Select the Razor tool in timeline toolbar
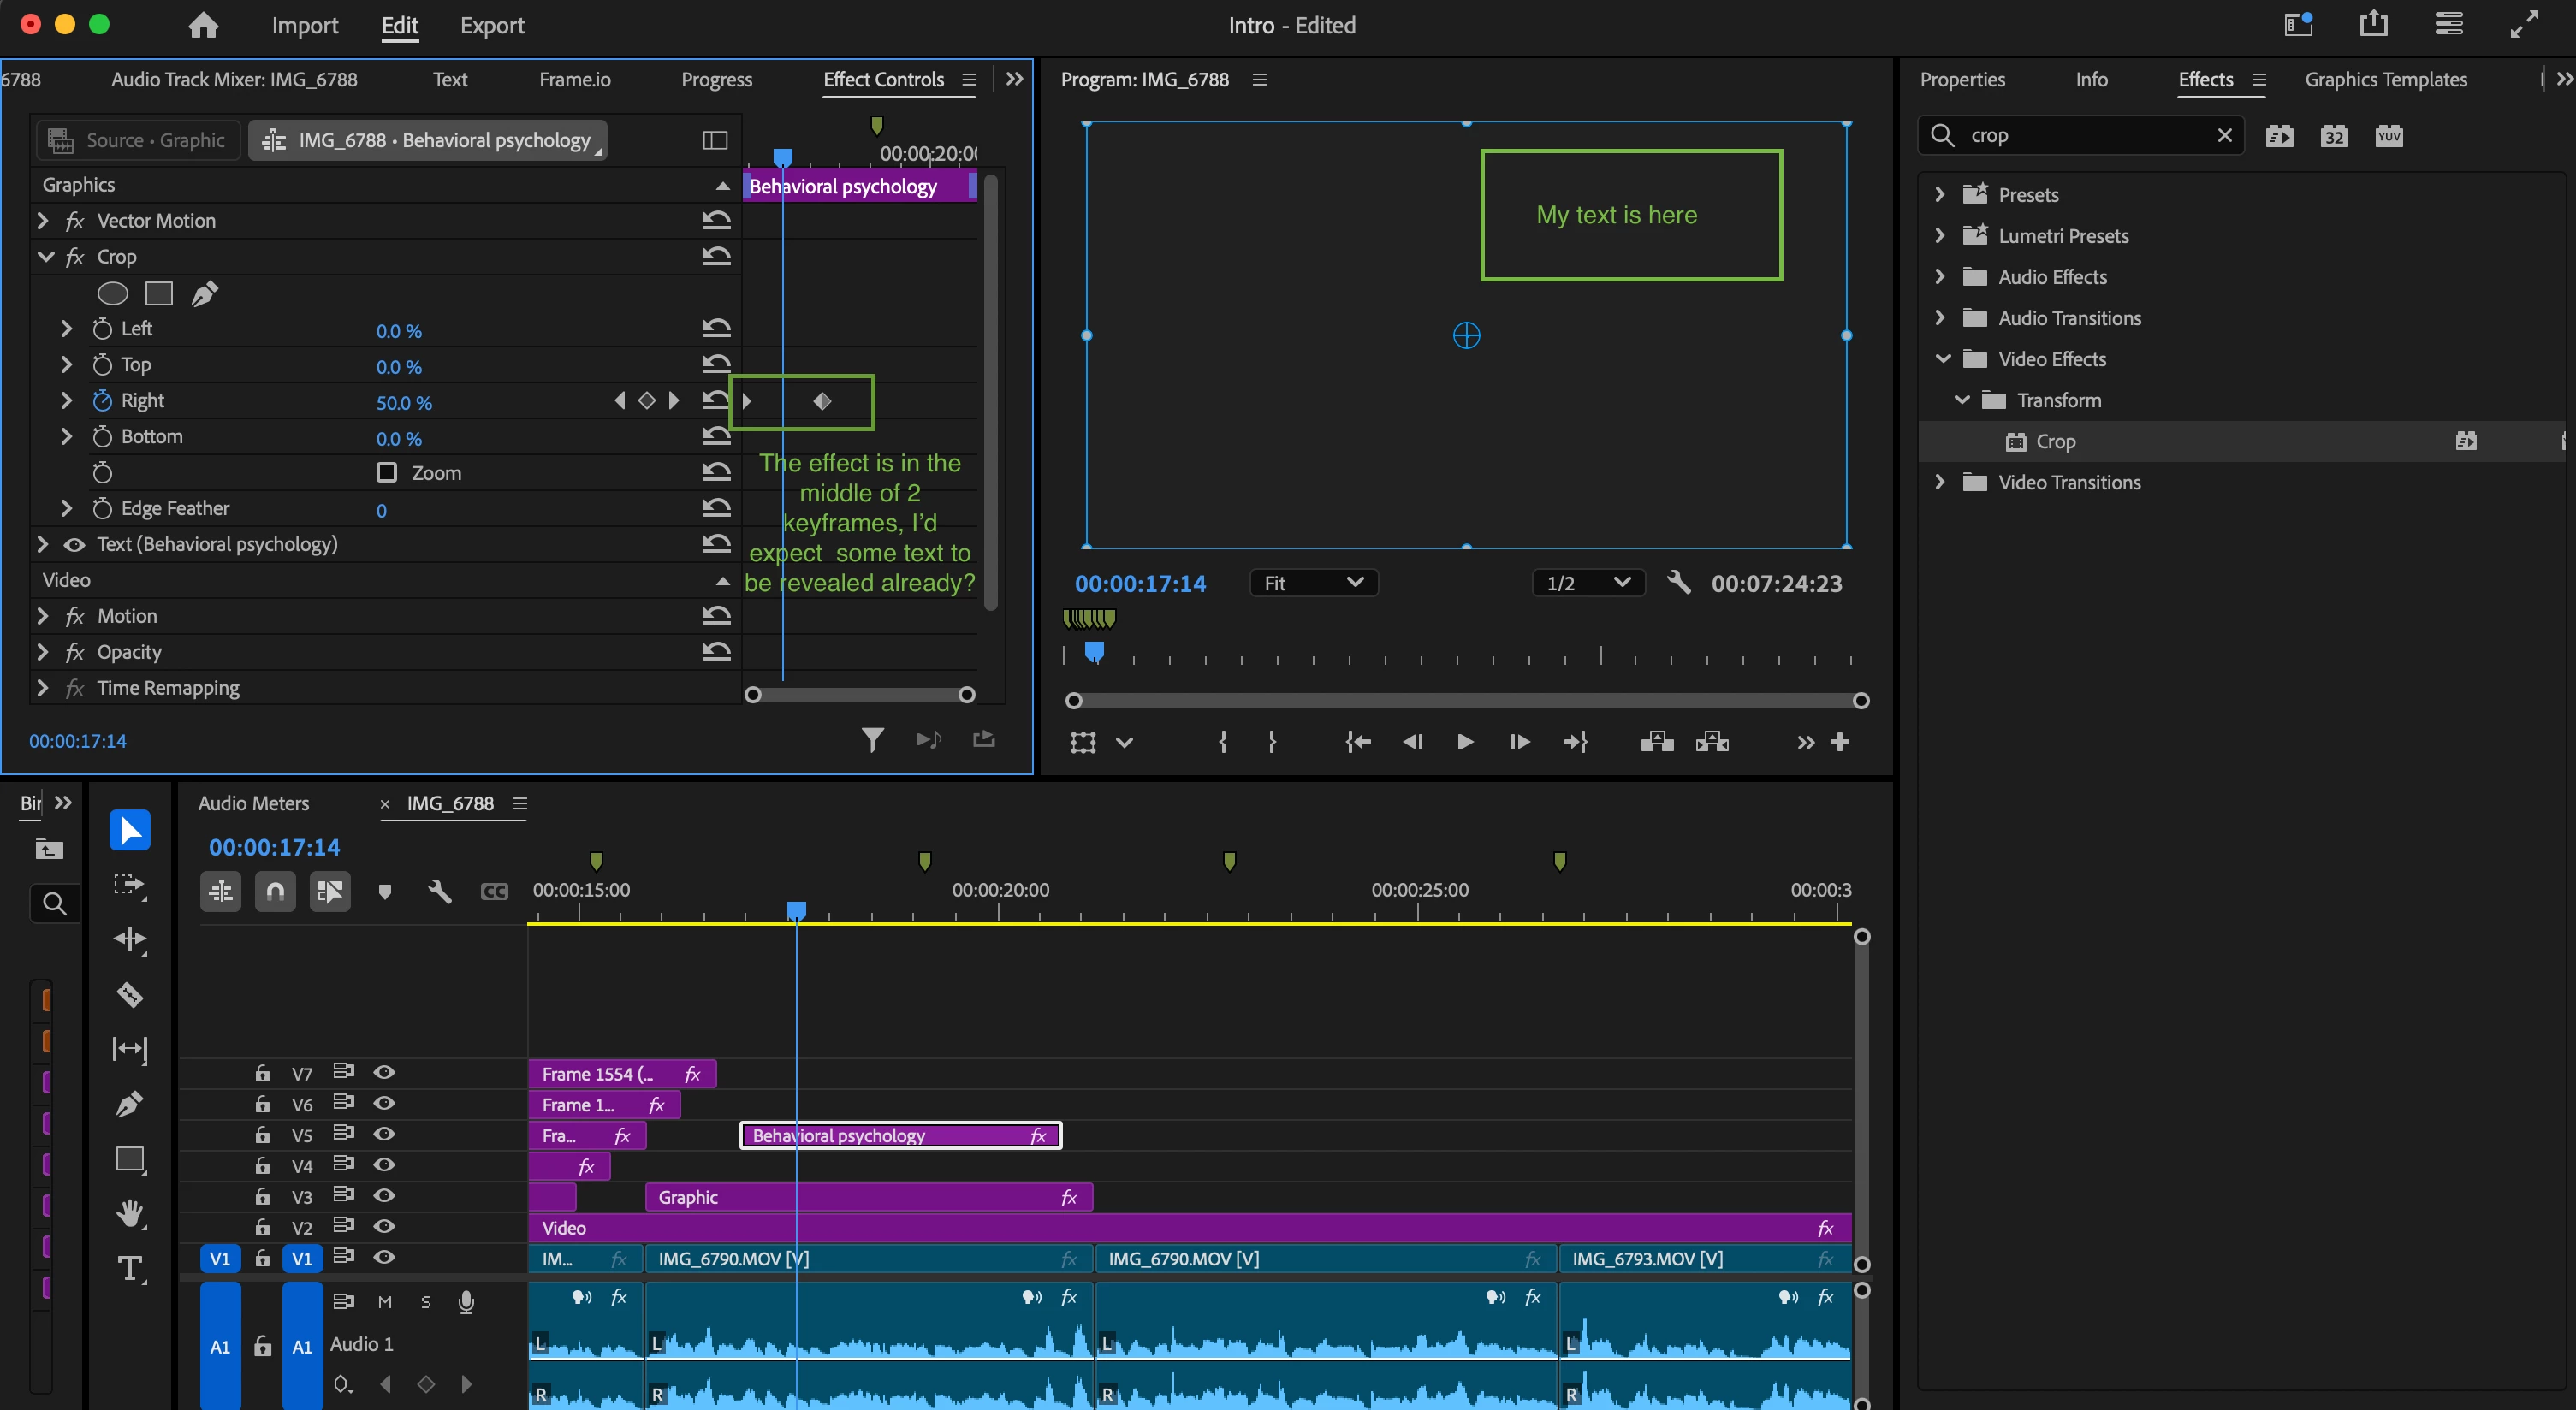Screen dimensions: 2576x1410 [130, 995]
